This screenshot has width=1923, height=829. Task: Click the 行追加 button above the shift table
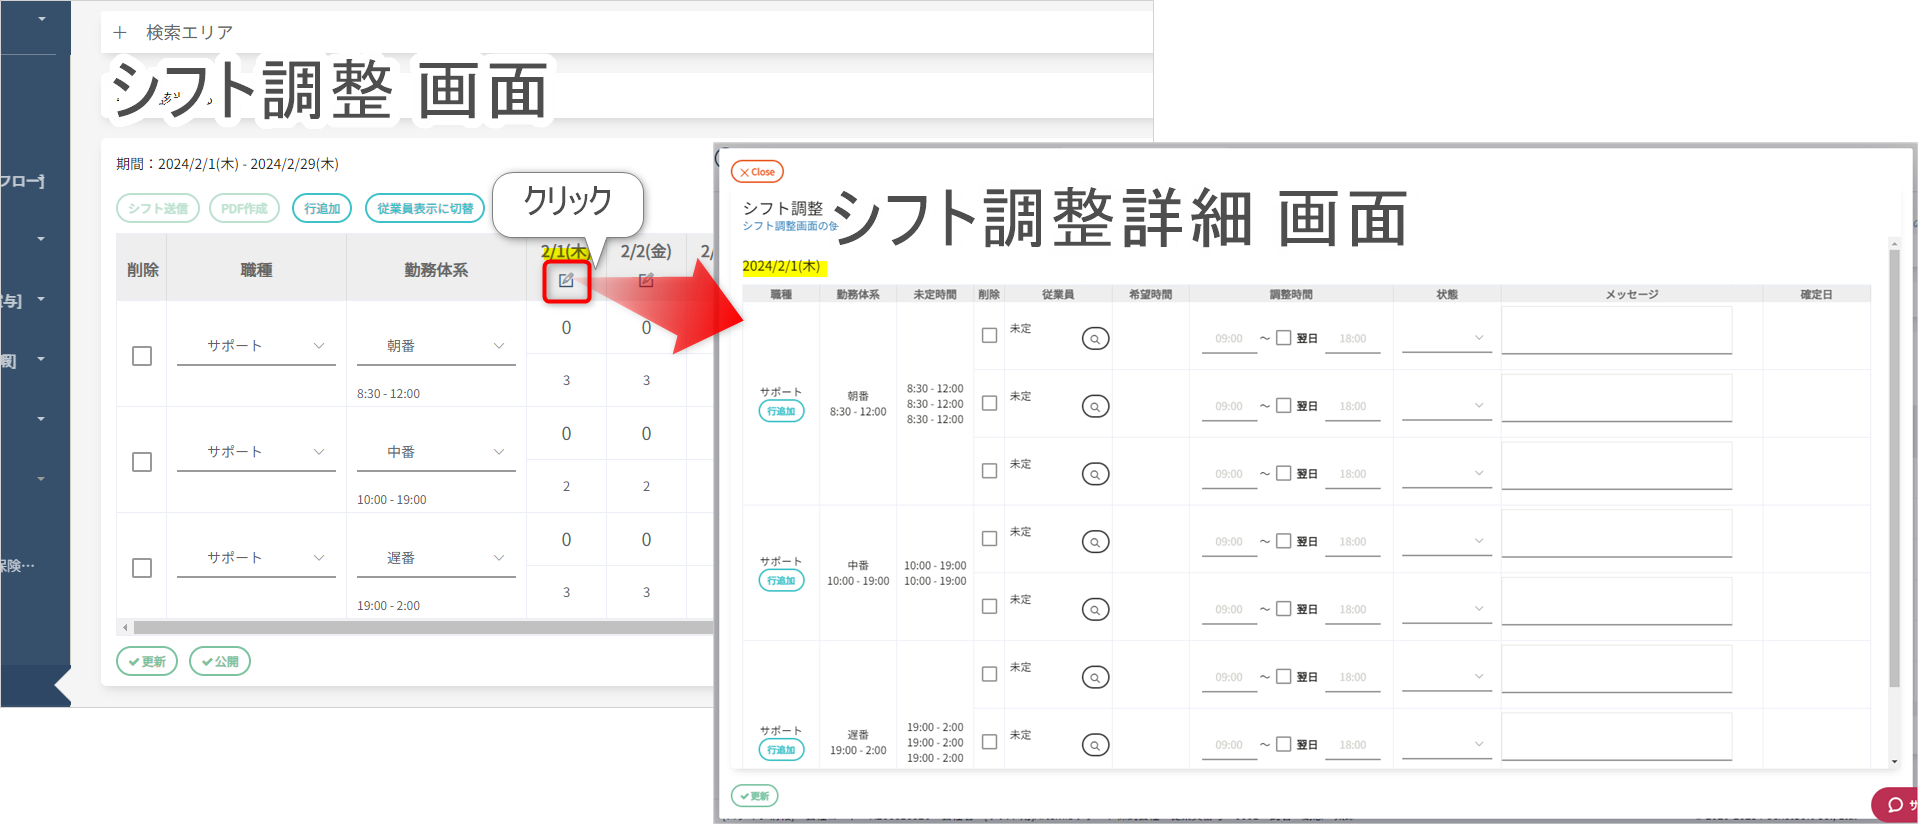click(322, 208)
